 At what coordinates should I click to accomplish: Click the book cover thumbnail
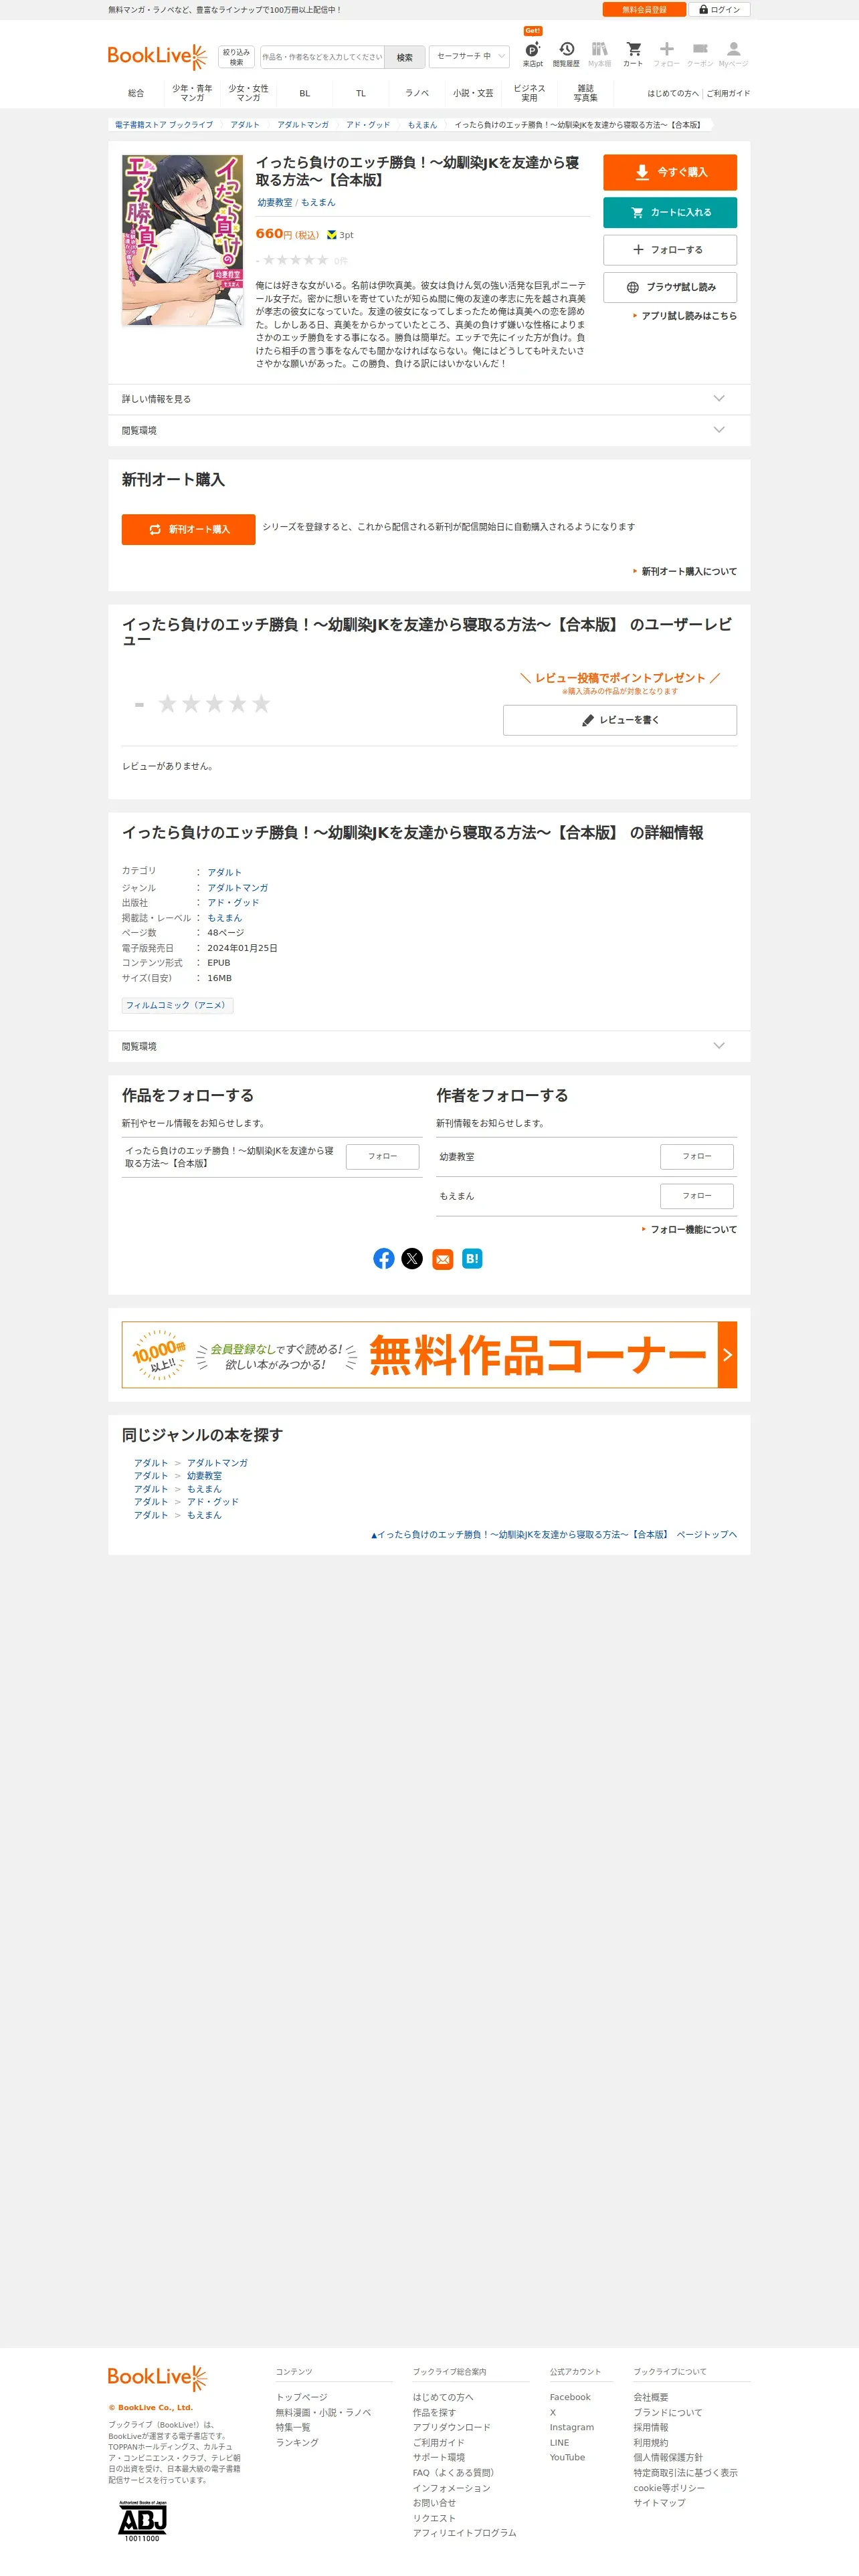pyautogui.click(x=183, y=240)
